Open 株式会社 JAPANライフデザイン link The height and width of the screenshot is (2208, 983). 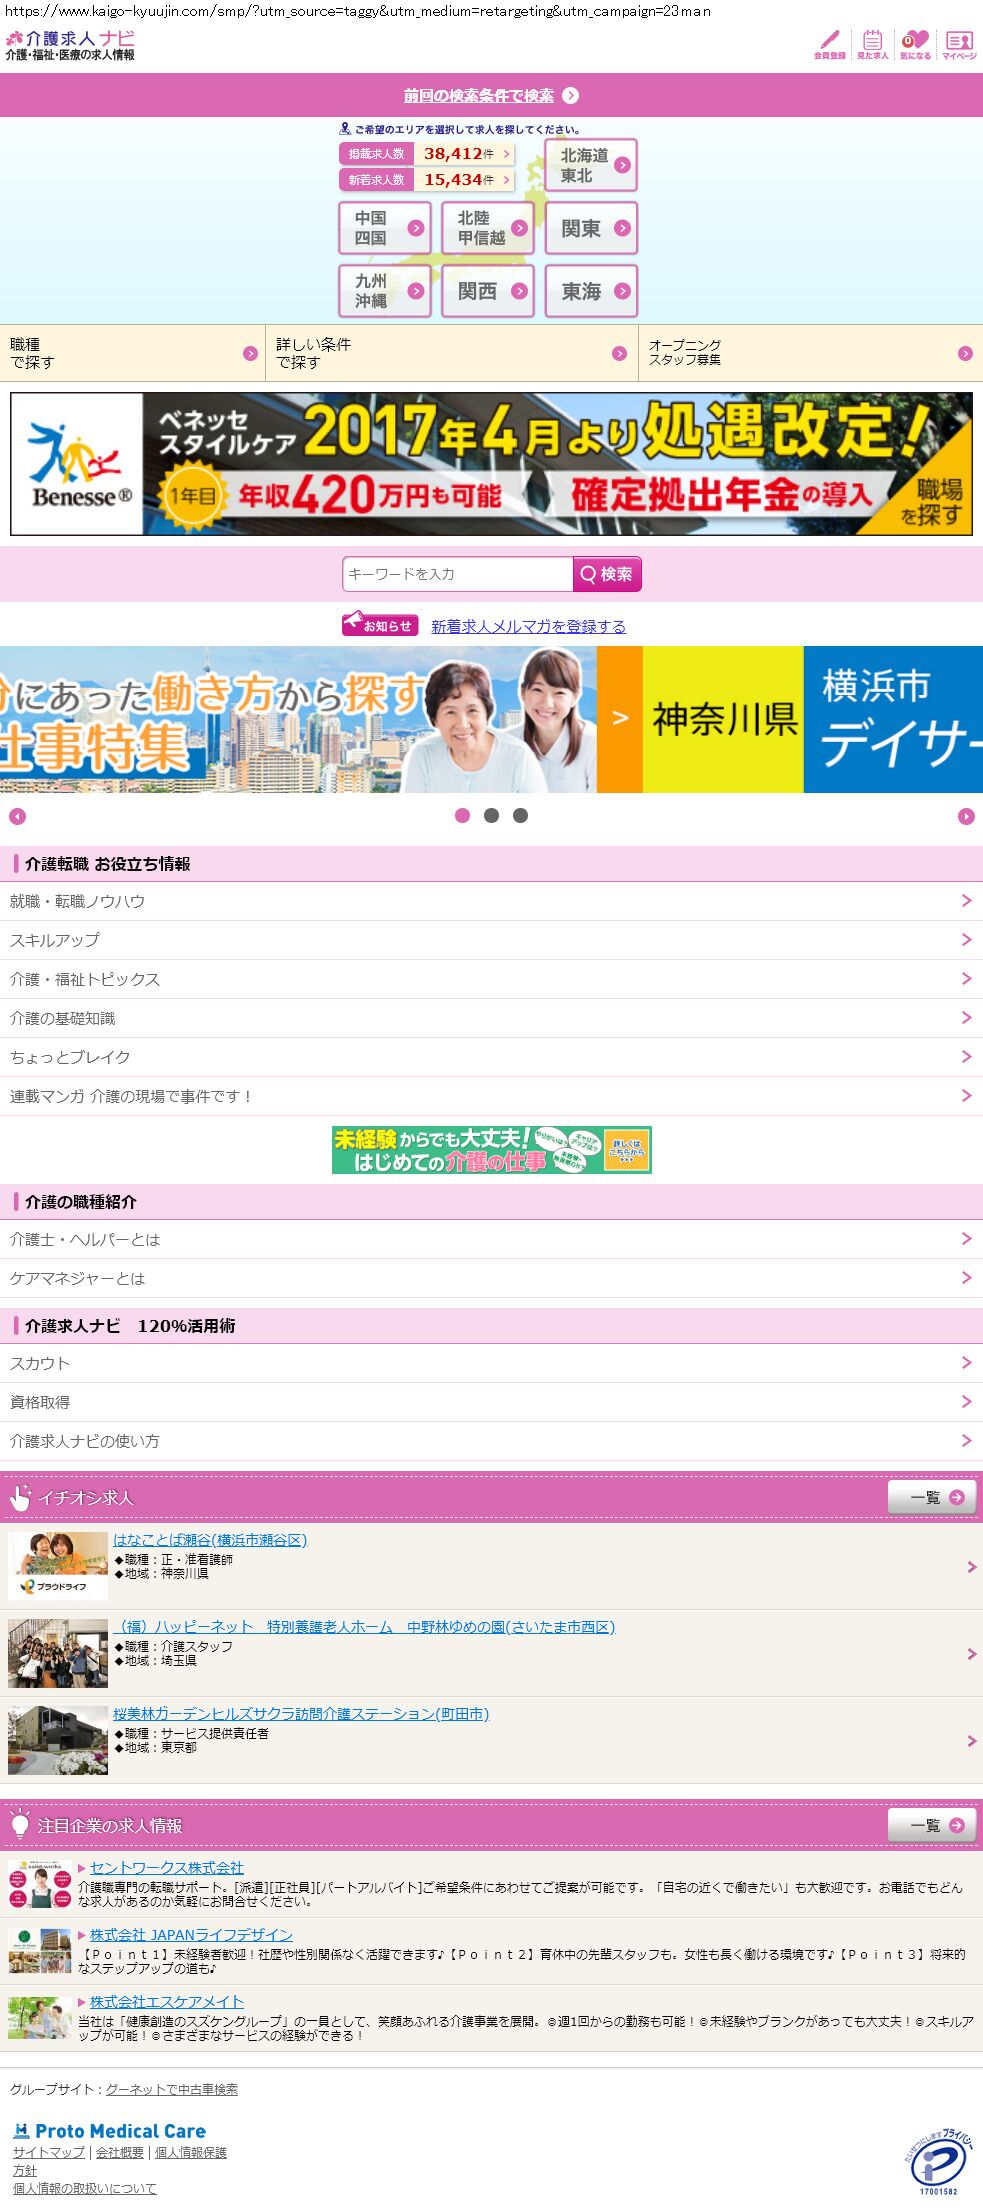pos(191,1935)
